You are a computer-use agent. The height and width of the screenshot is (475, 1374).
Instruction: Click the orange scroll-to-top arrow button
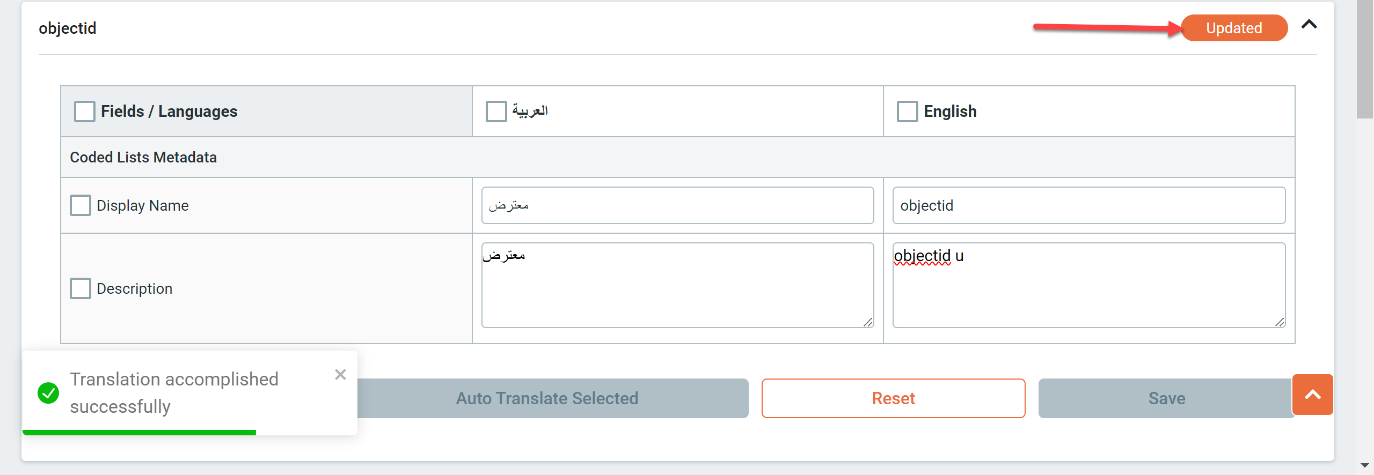tap(1313, 395)
